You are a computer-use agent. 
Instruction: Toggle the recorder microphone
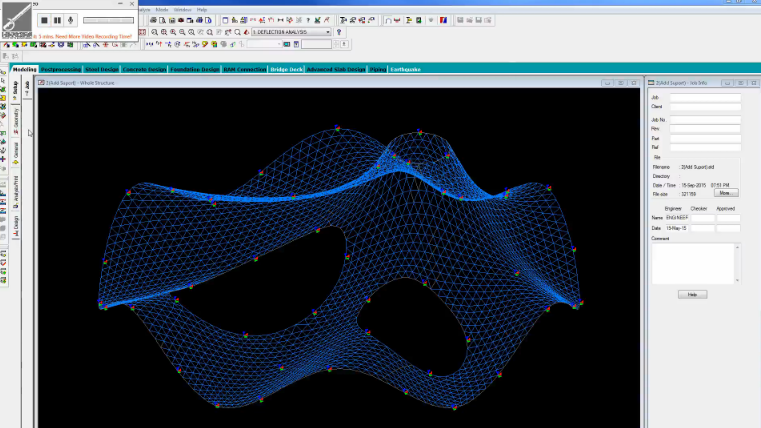pos(70,19)
